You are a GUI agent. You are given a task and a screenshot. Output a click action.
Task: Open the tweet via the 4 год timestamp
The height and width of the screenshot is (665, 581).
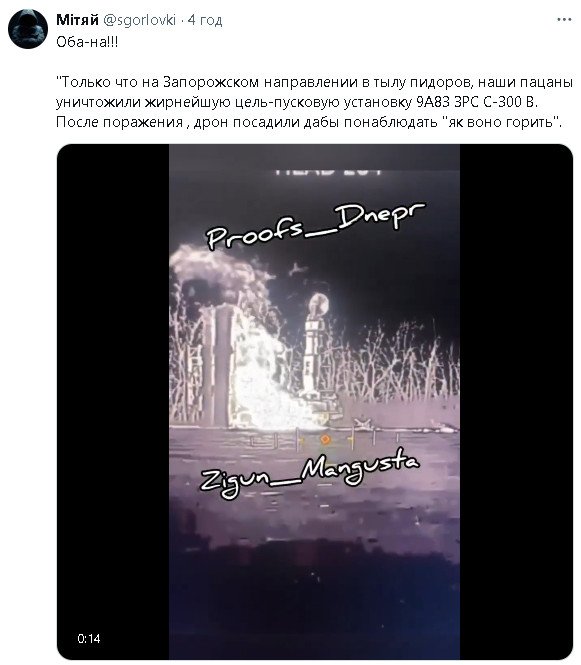point(205,20)
